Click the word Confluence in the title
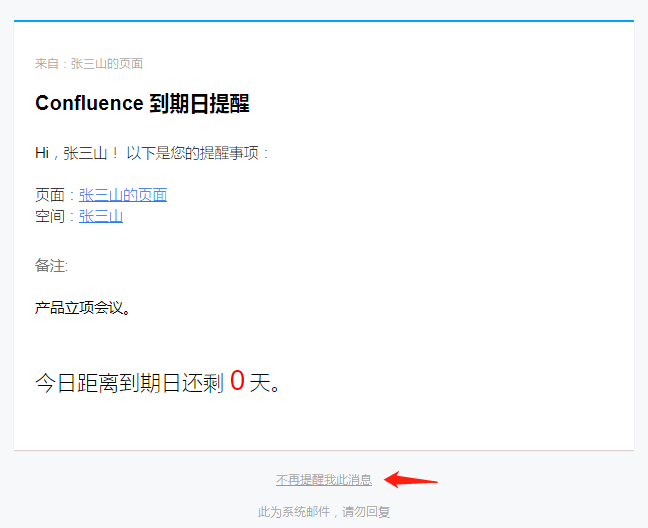The image size is (648, 528). pyautogui.click(x=89, y=104)
